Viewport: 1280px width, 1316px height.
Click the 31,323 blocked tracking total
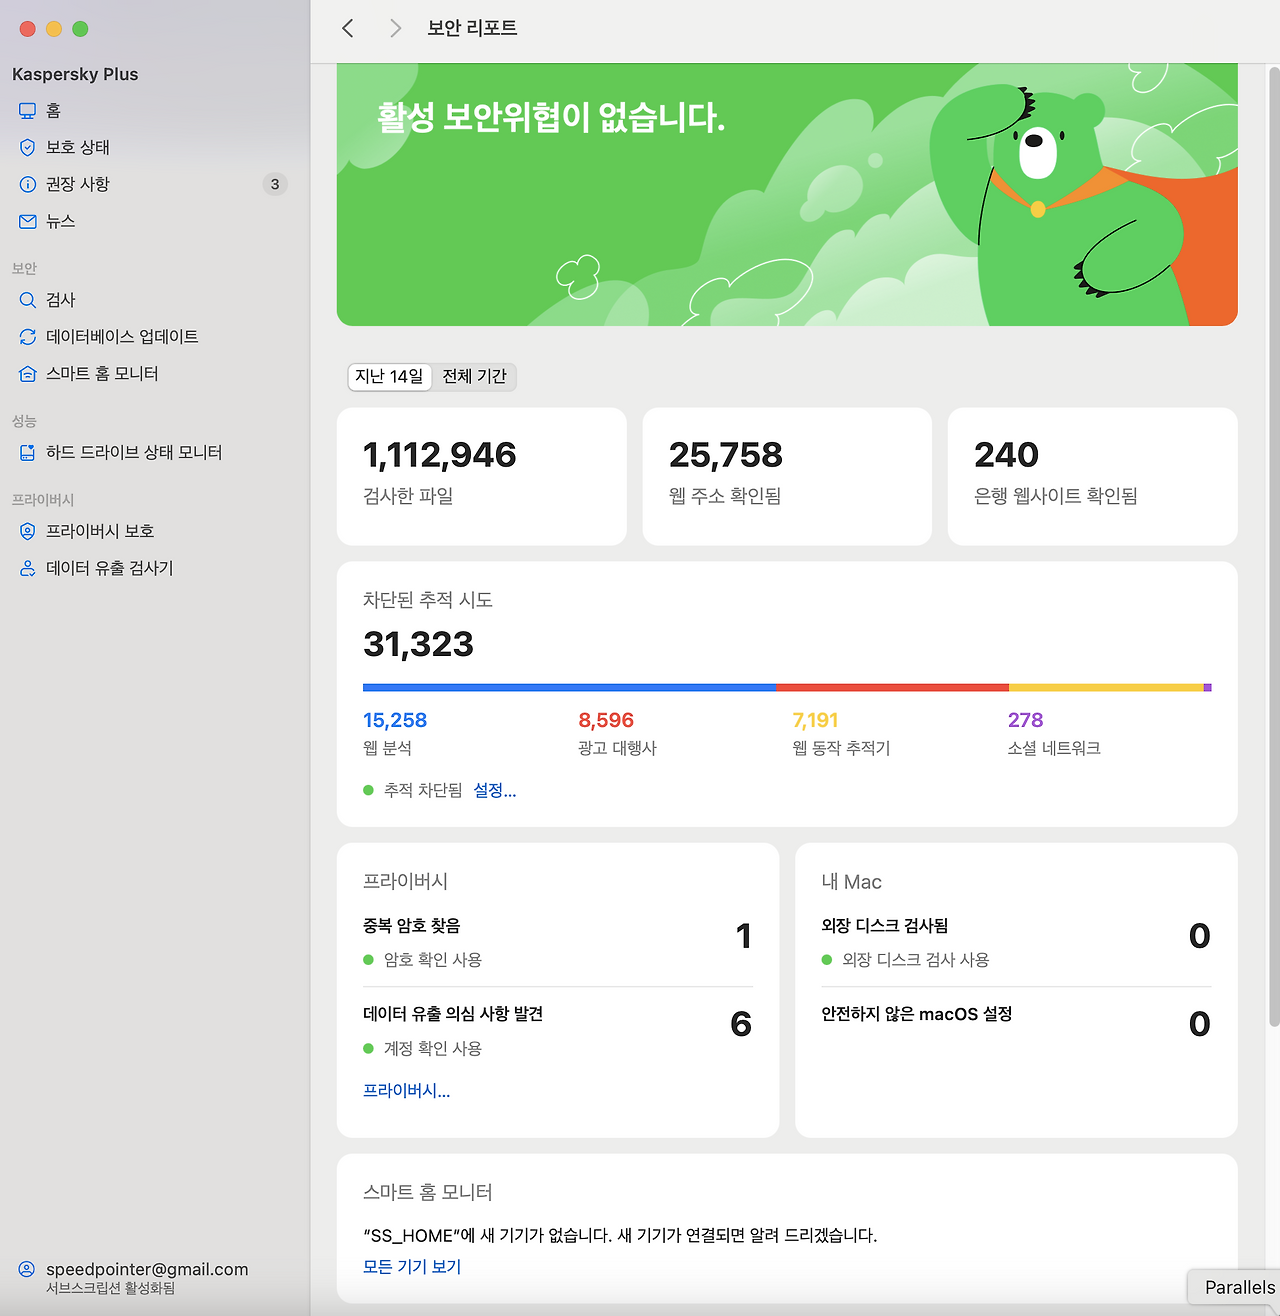[418, 644]
